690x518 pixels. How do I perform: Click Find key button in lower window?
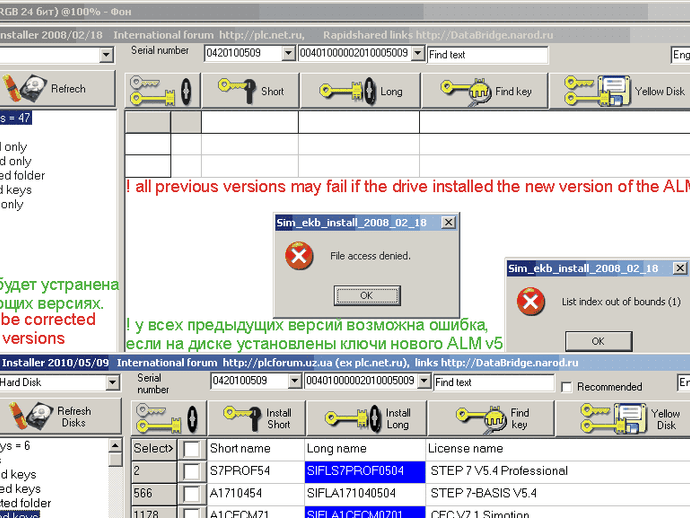point(491,419)
